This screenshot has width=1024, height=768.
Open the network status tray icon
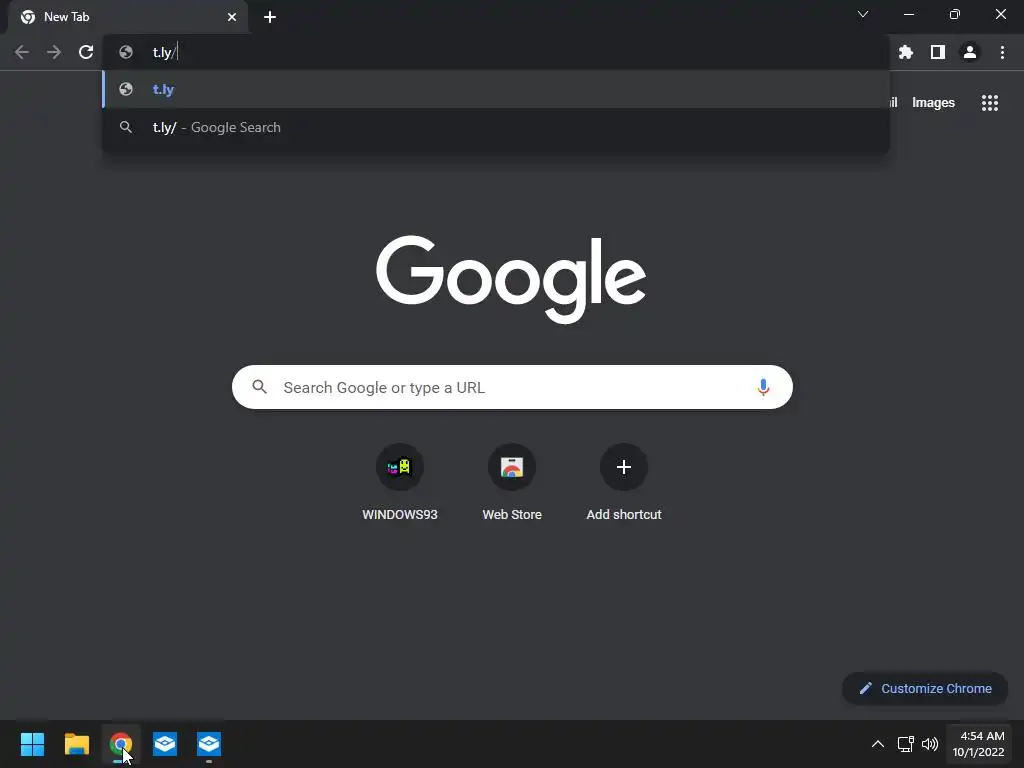906,744
